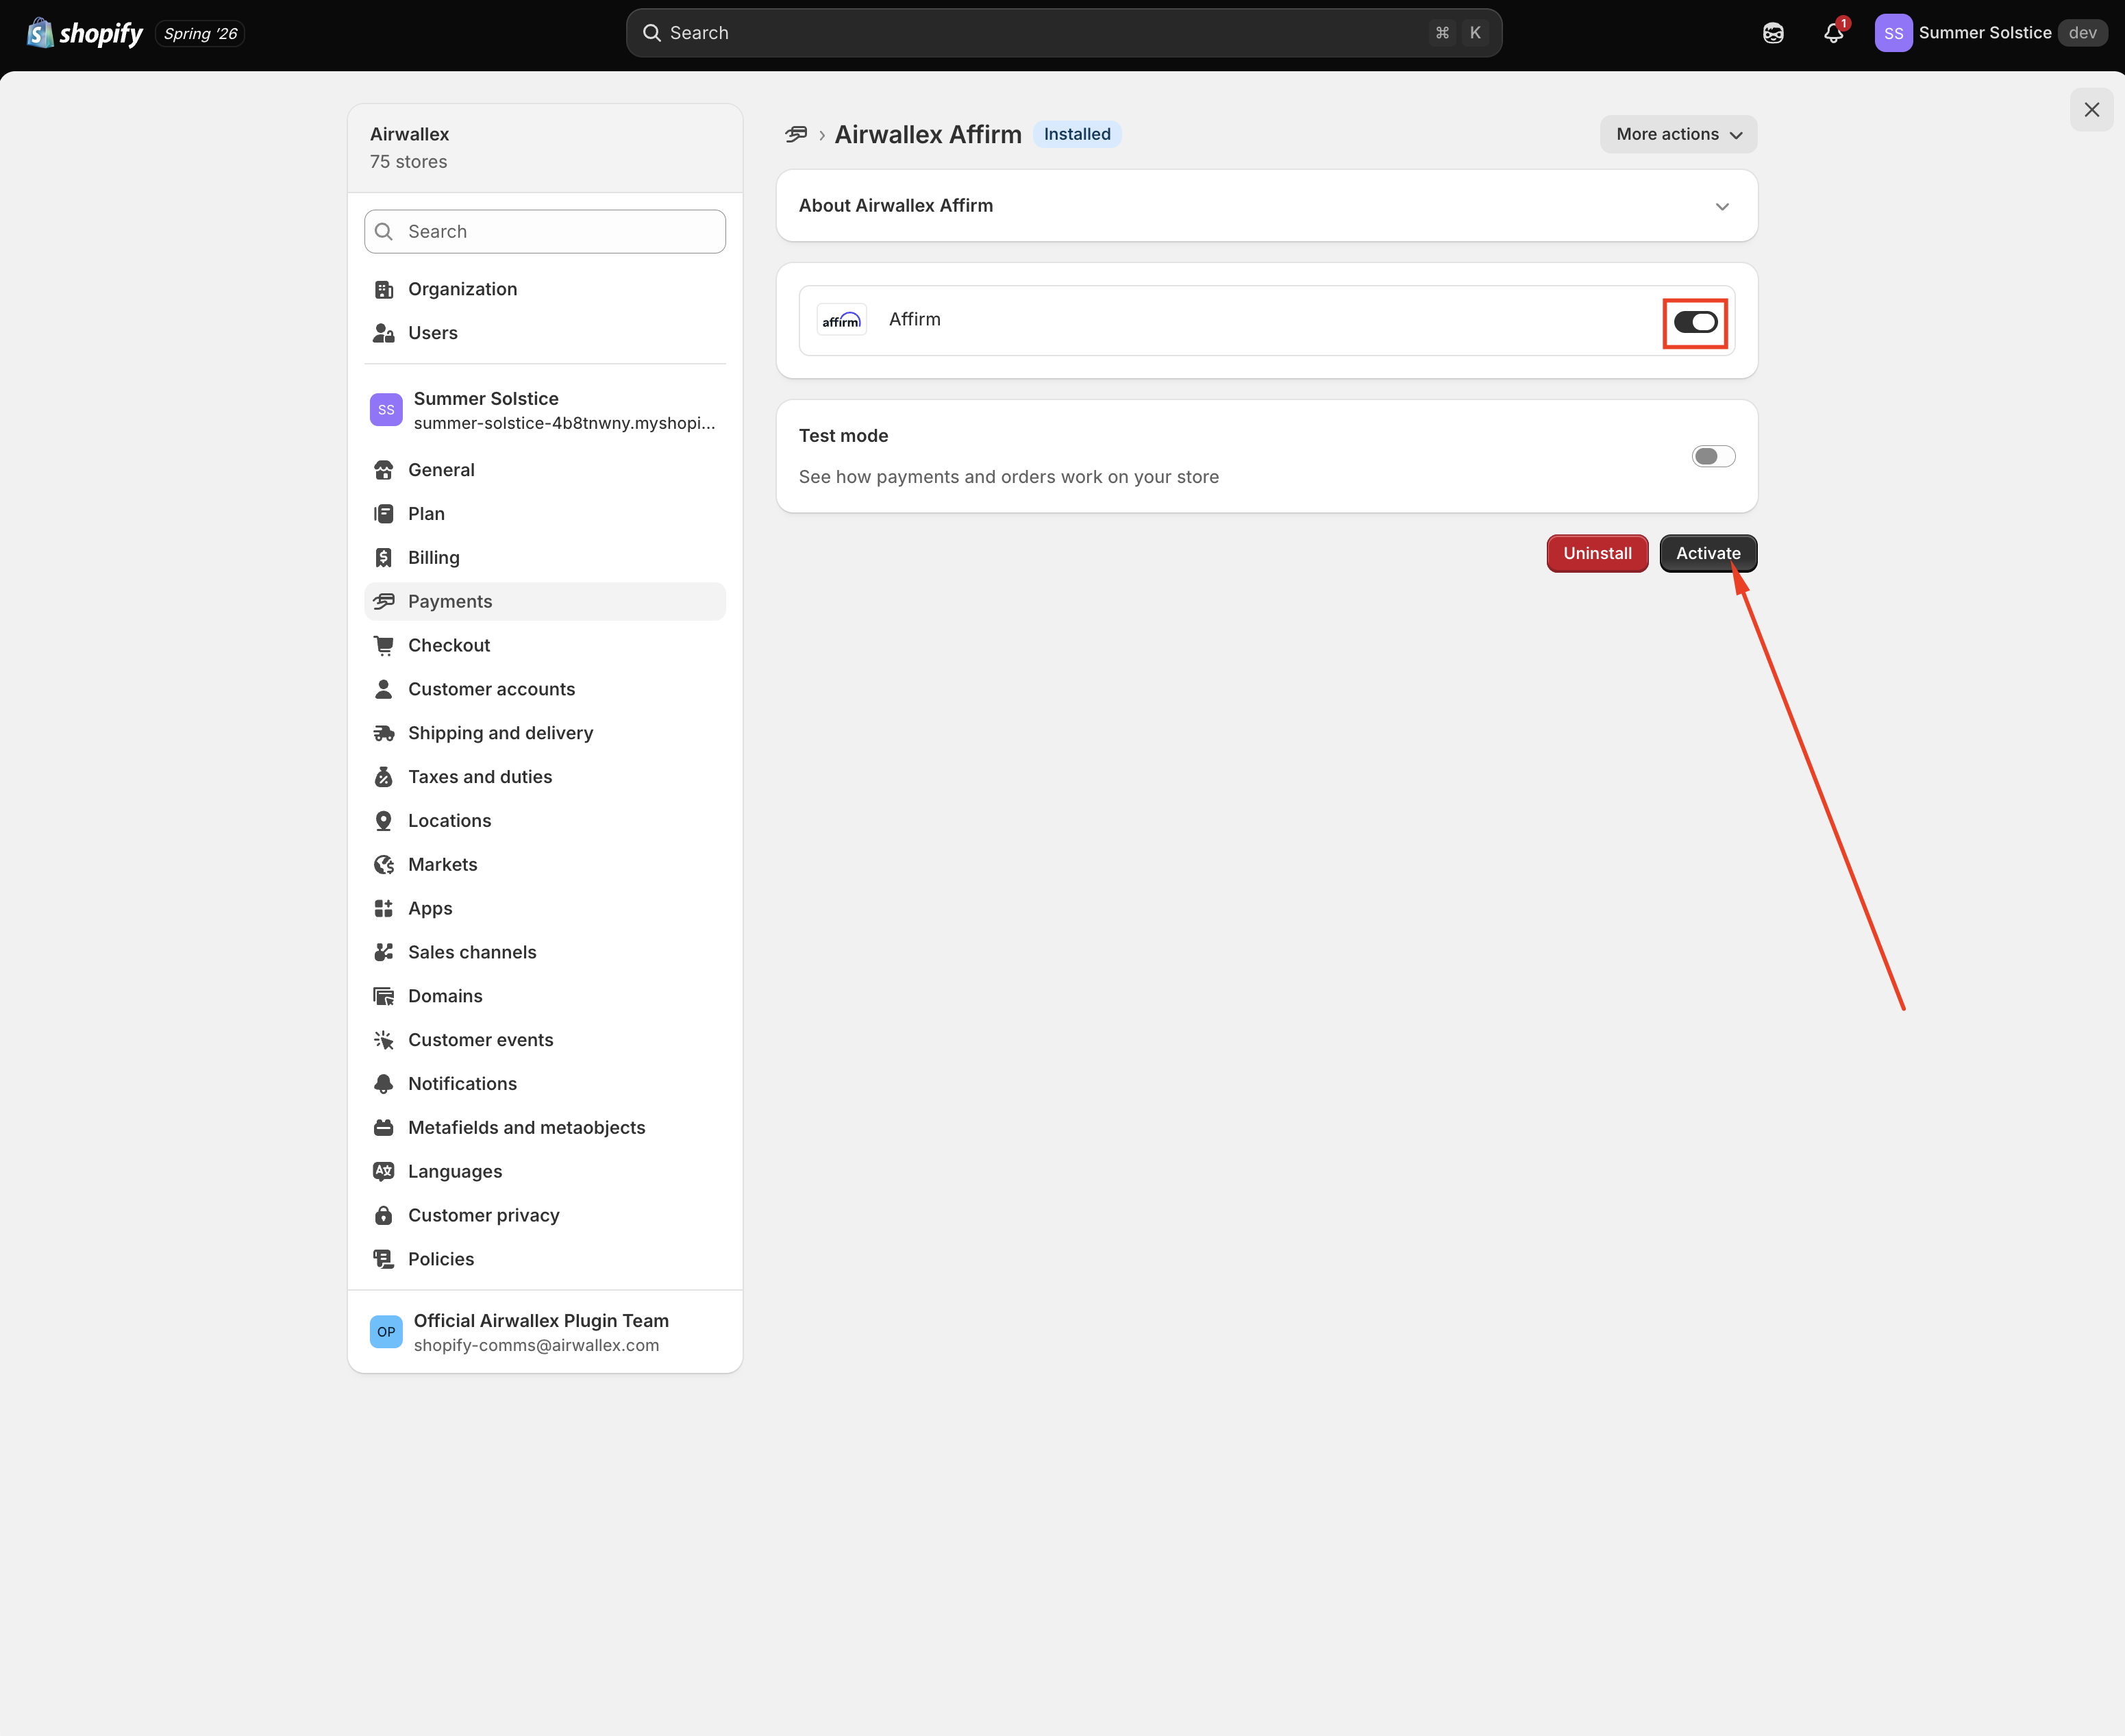Open Official Airwallex Plugin Team account

point(545,1332)
